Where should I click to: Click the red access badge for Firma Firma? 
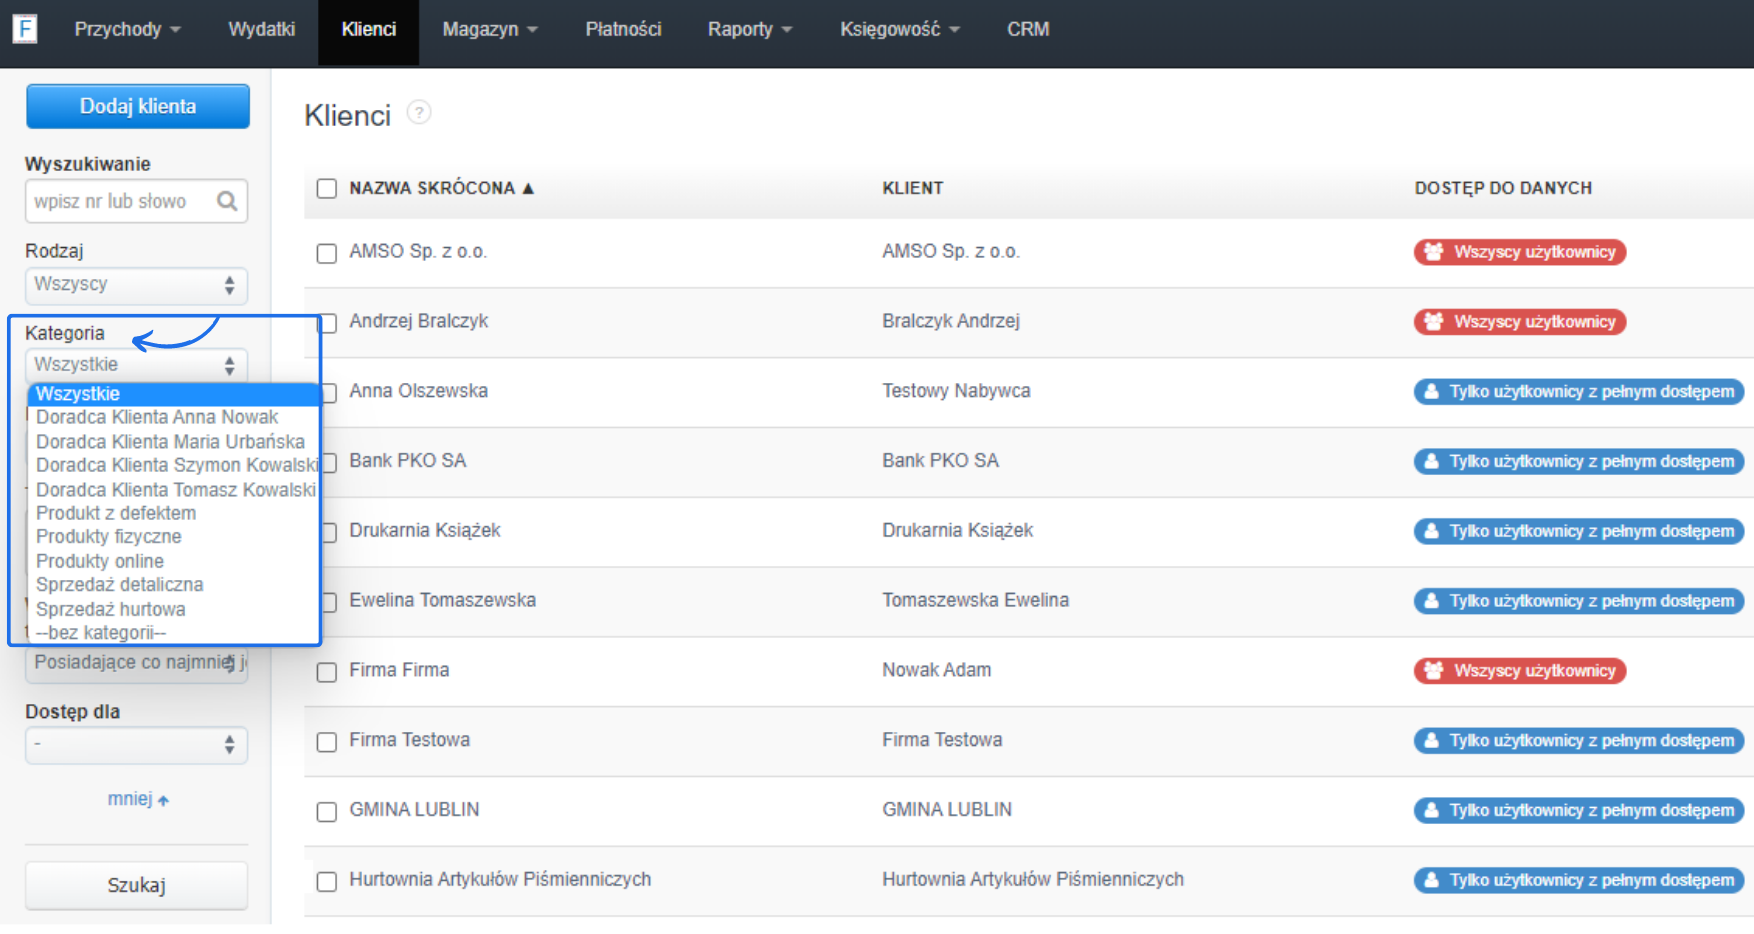coord(1519,671)
